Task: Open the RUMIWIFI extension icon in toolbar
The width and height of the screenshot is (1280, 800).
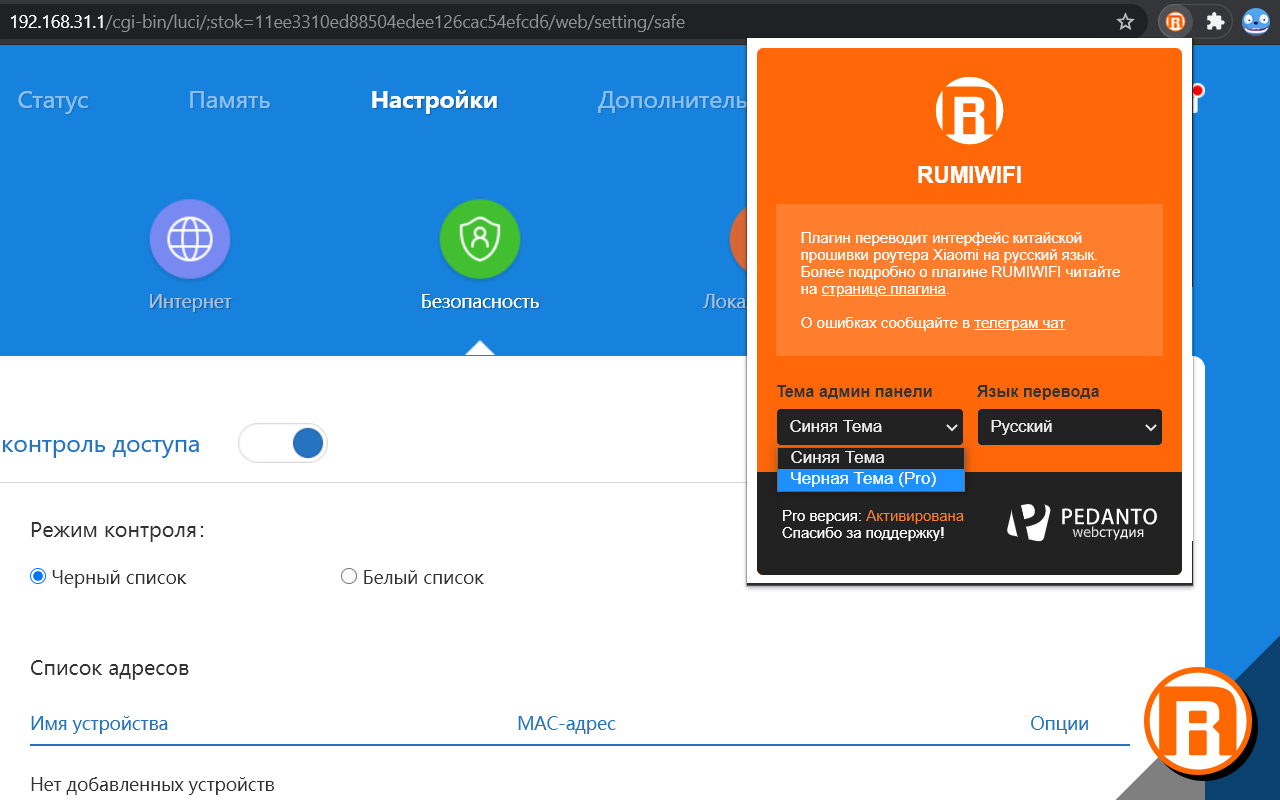Action: pyautogui.click(x=1176, y=21)
